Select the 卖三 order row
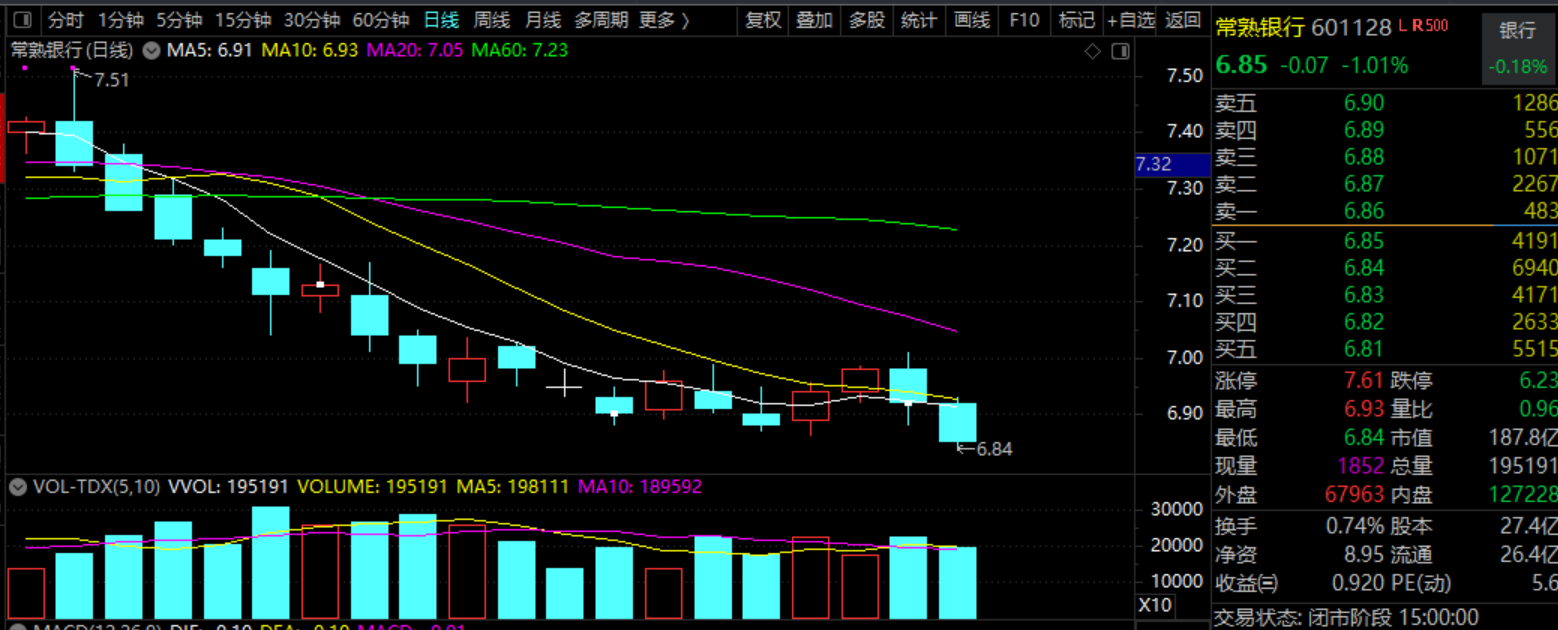The image size is (1558, 630). [x=1385, y=157]
